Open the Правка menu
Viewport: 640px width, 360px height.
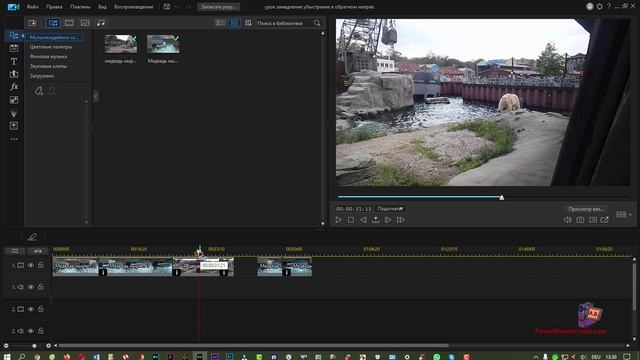pos(54,7)
